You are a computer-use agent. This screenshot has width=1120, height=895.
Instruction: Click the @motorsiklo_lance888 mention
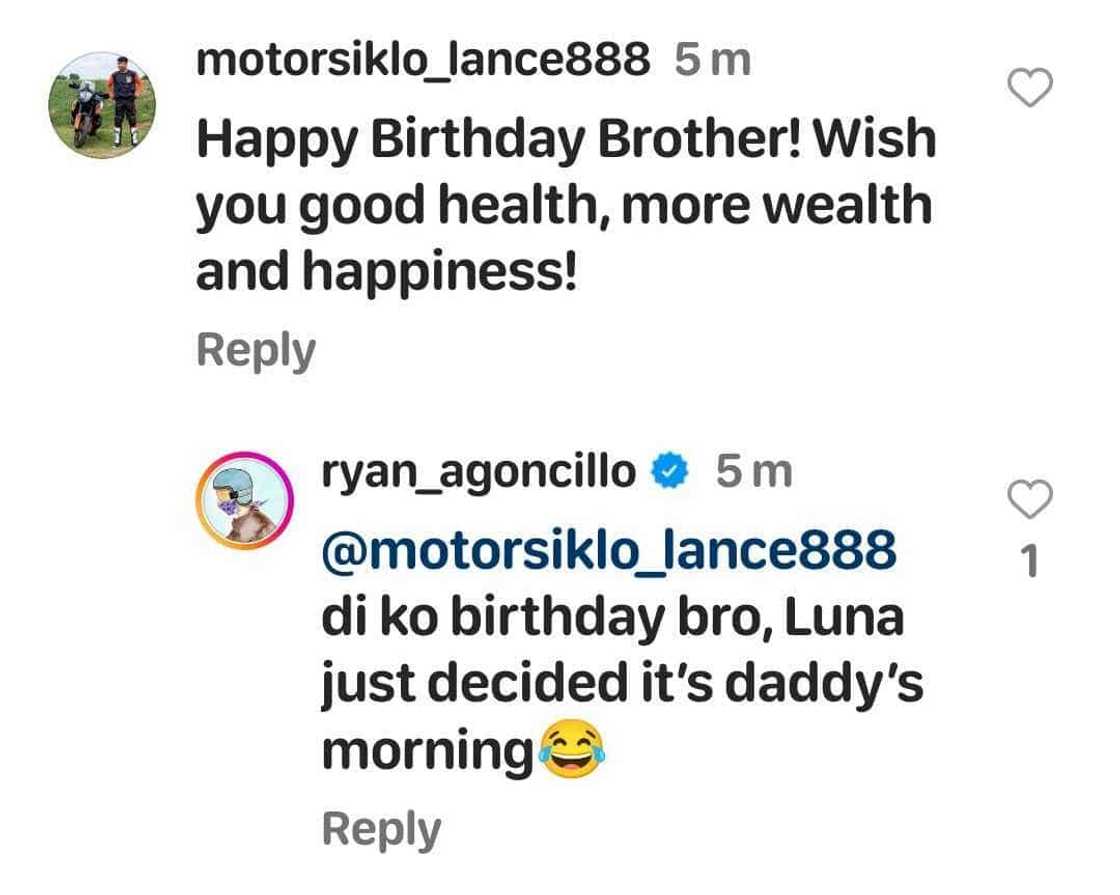click(608, 551)
